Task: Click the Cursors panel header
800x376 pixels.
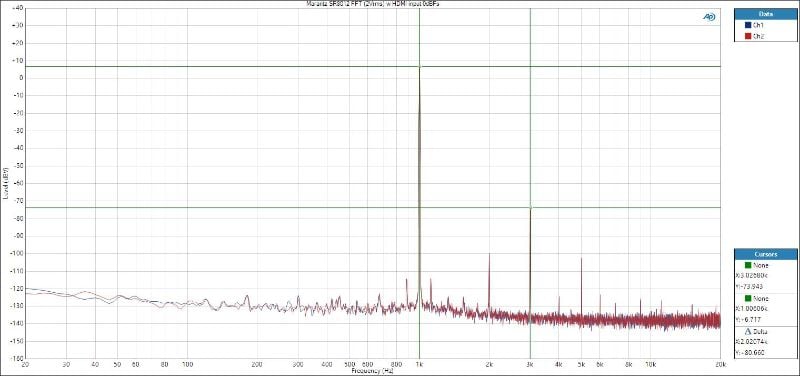Action: [x=765, y=254]
